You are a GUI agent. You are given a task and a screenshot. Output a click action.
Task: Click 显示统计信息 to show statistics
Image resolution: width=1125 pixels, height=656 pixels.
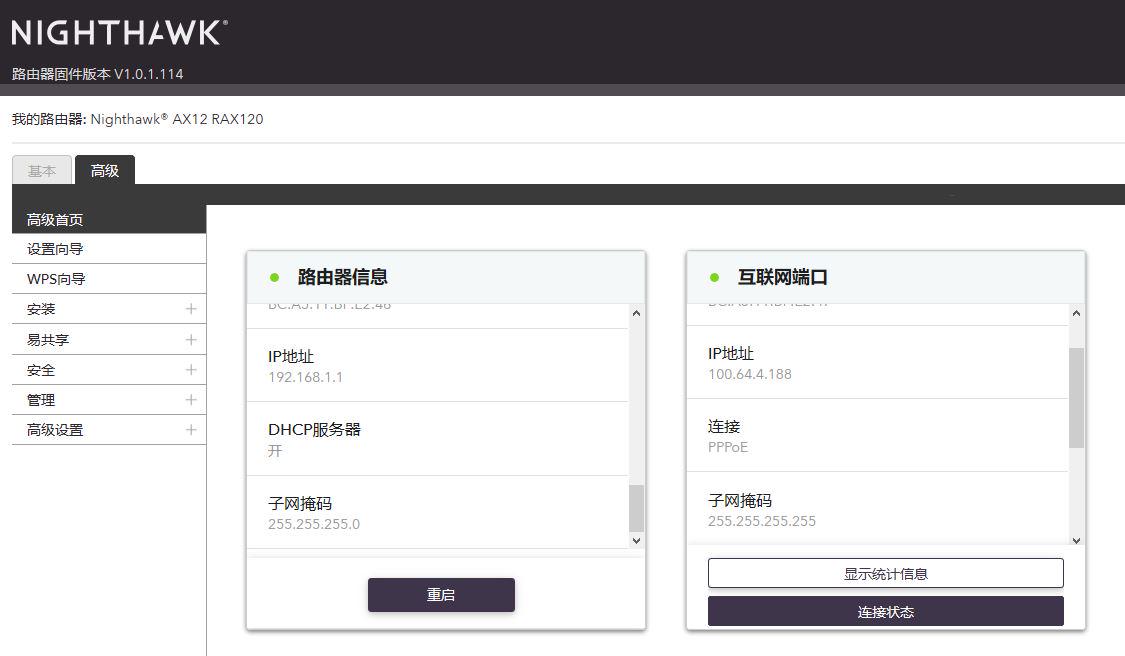click(885, 572)
